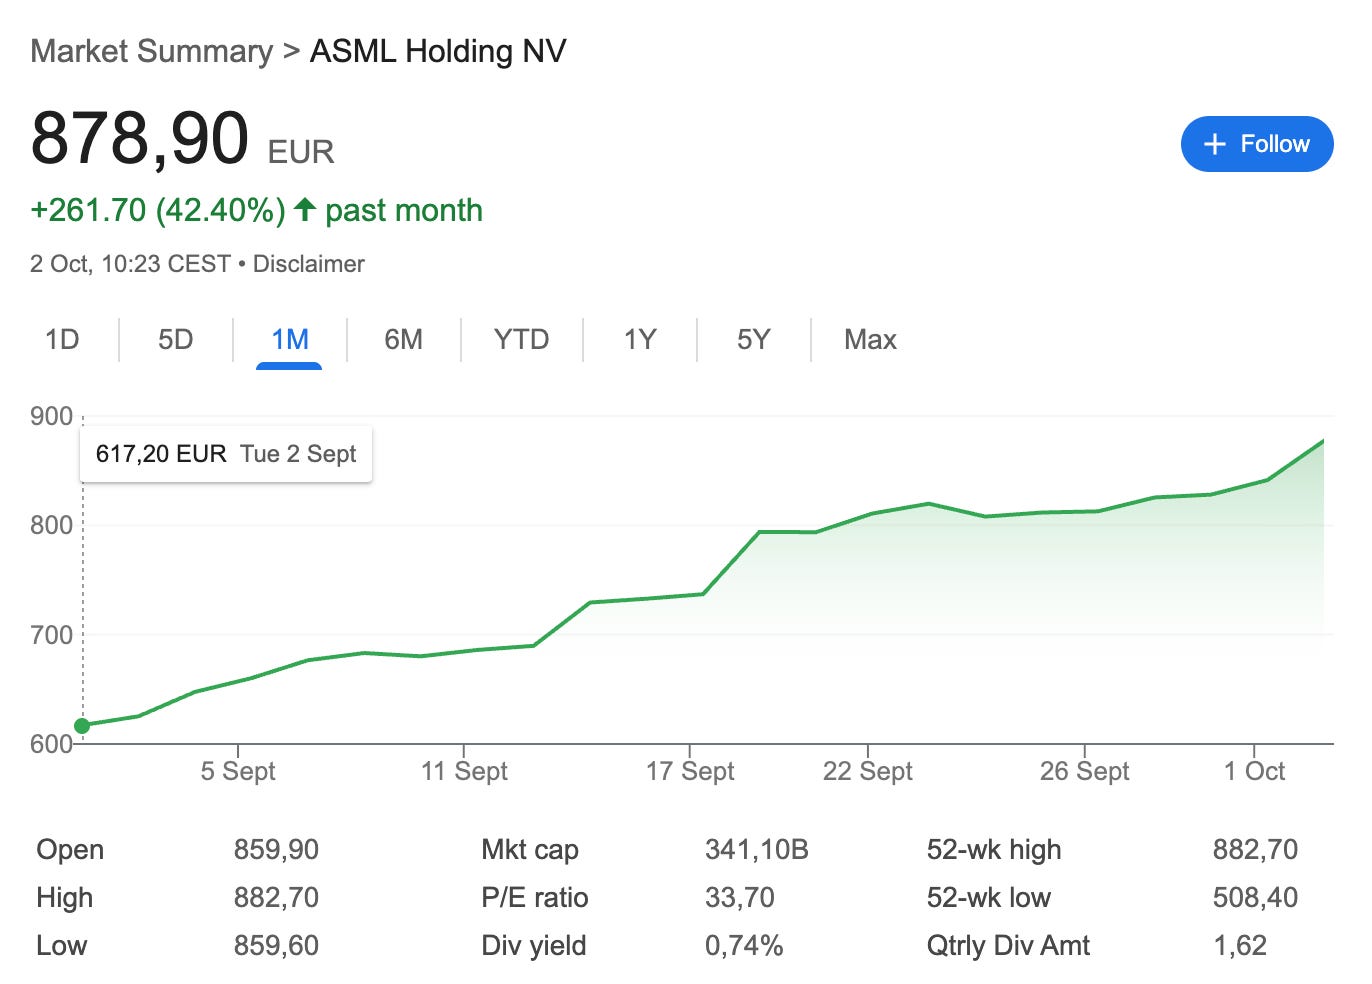Click the P/E ratio value 33,70
Viewport: 1372px width, 984px height.
coord(740,898)
